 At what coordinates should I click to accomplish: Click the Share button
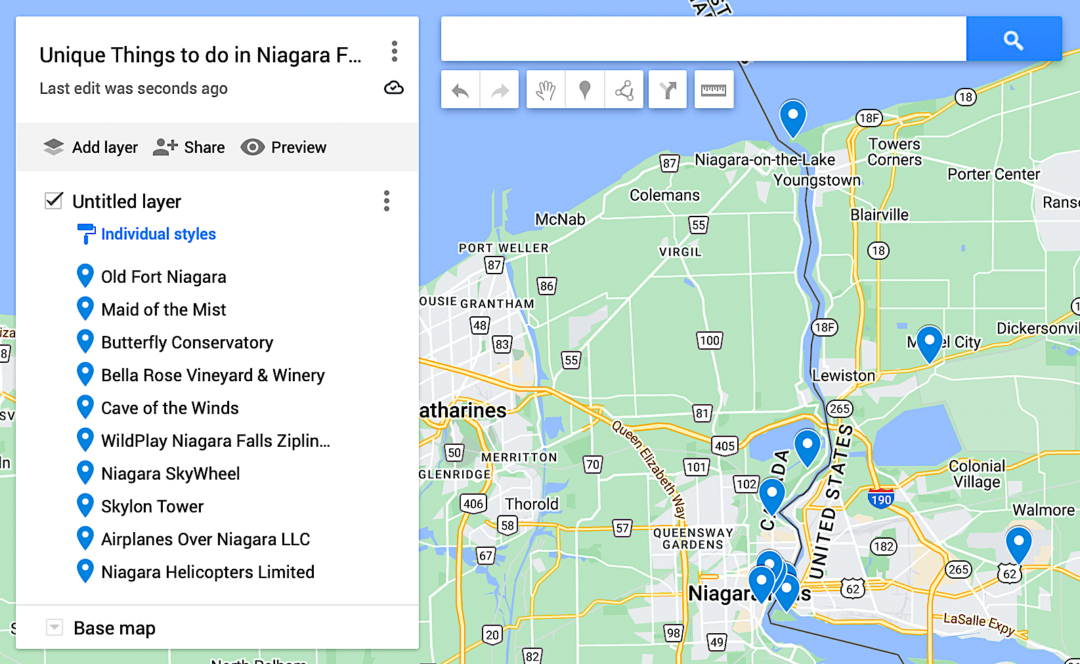[189, 147]
